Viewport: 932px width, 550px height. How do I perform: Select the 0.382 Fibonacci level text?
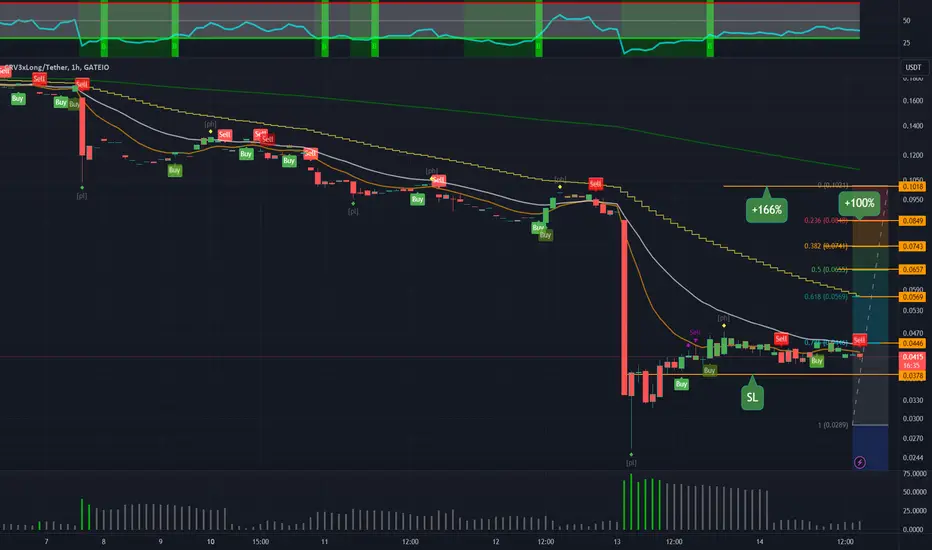[826, 246]
